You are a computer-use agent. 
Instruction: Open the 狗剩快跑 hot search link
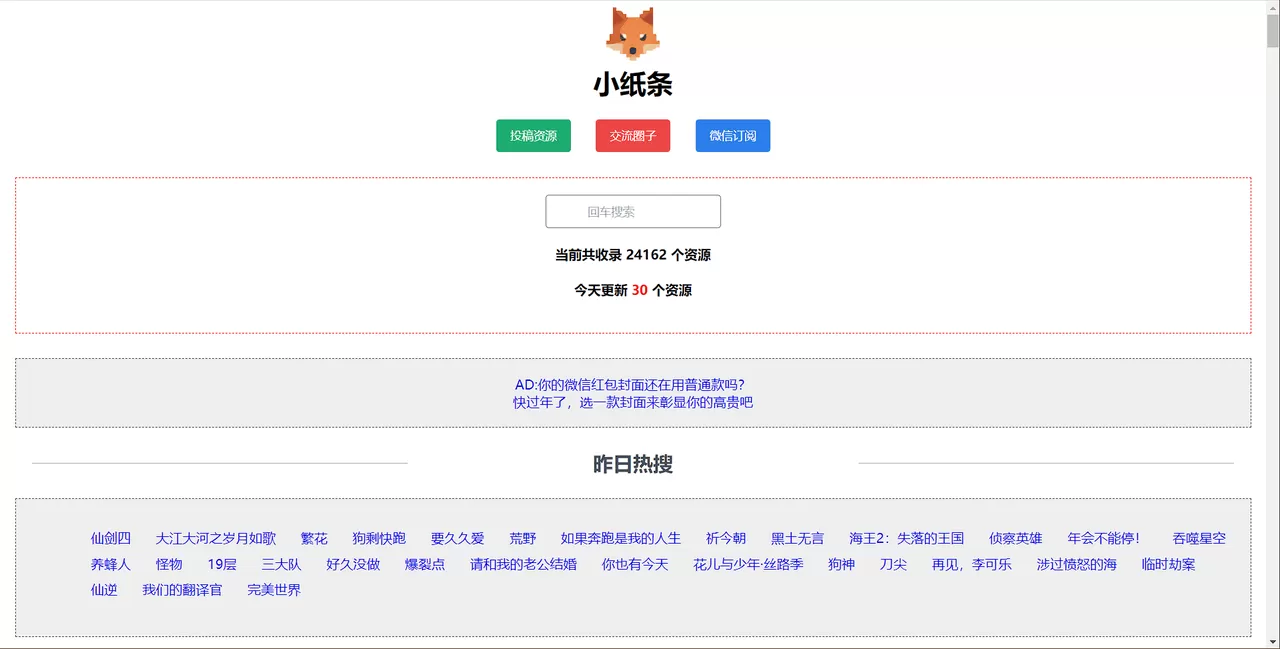tap(377, 538)
